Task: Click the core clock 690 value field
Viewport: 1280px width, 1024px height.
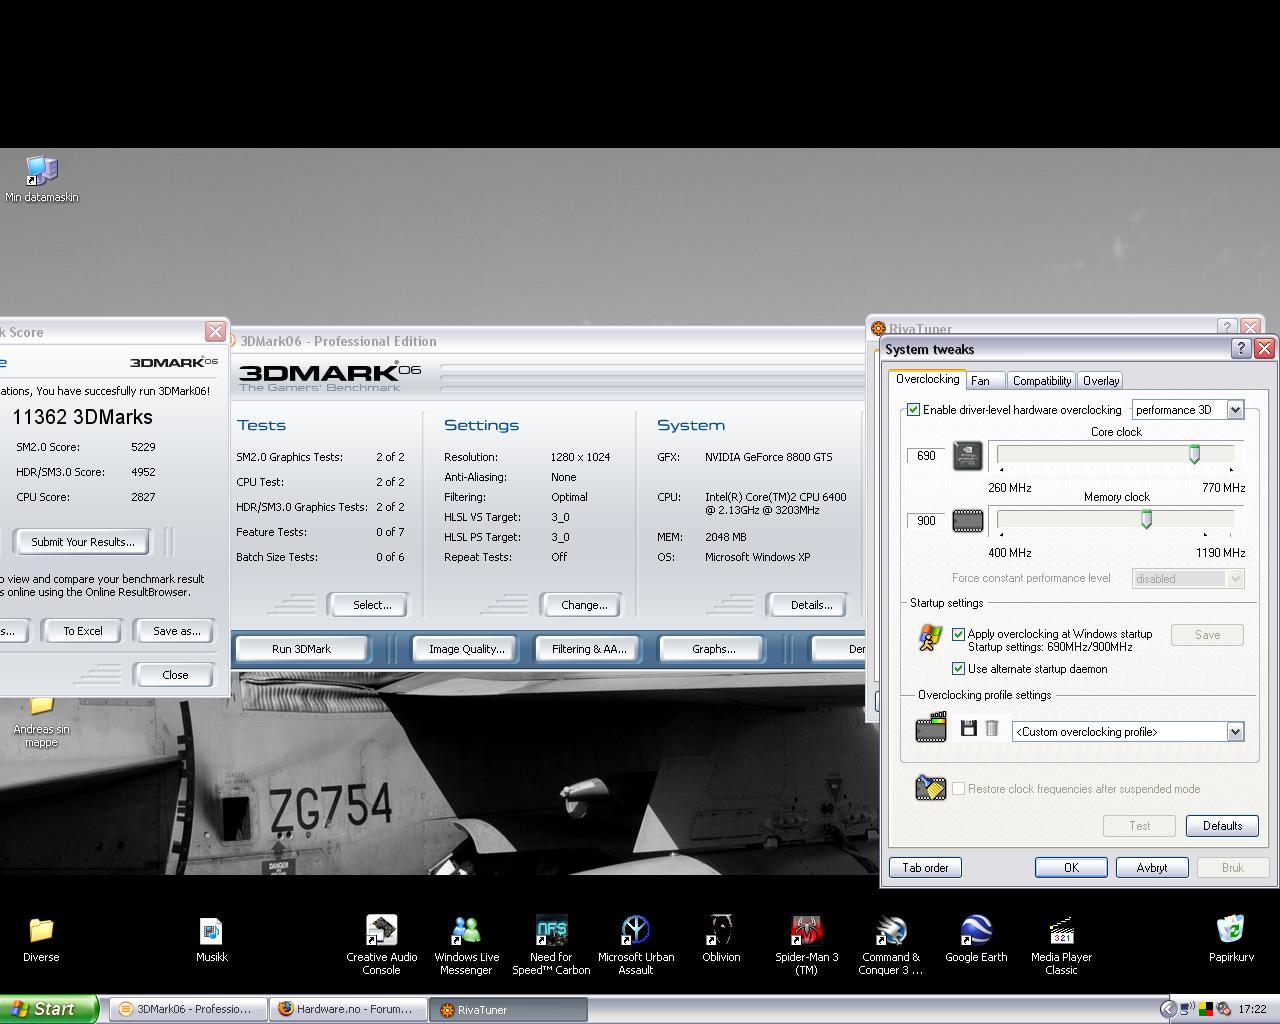Action: [927, 456]
